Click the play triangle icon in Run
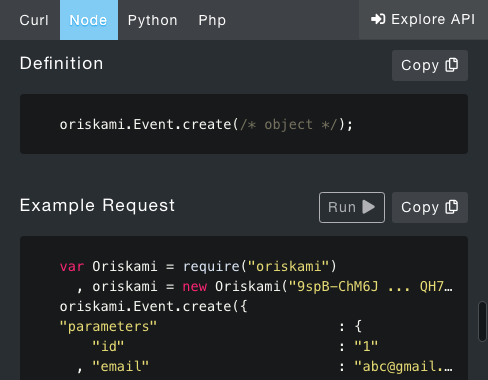The height and width of the screenshot is (380, 488). 368,207
